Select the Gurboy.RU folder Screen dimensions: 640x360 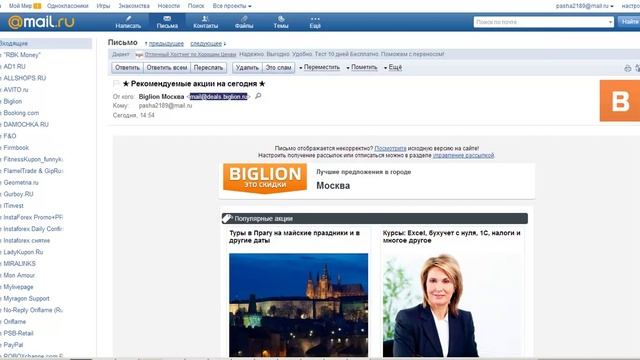click(x=18, y=194)
